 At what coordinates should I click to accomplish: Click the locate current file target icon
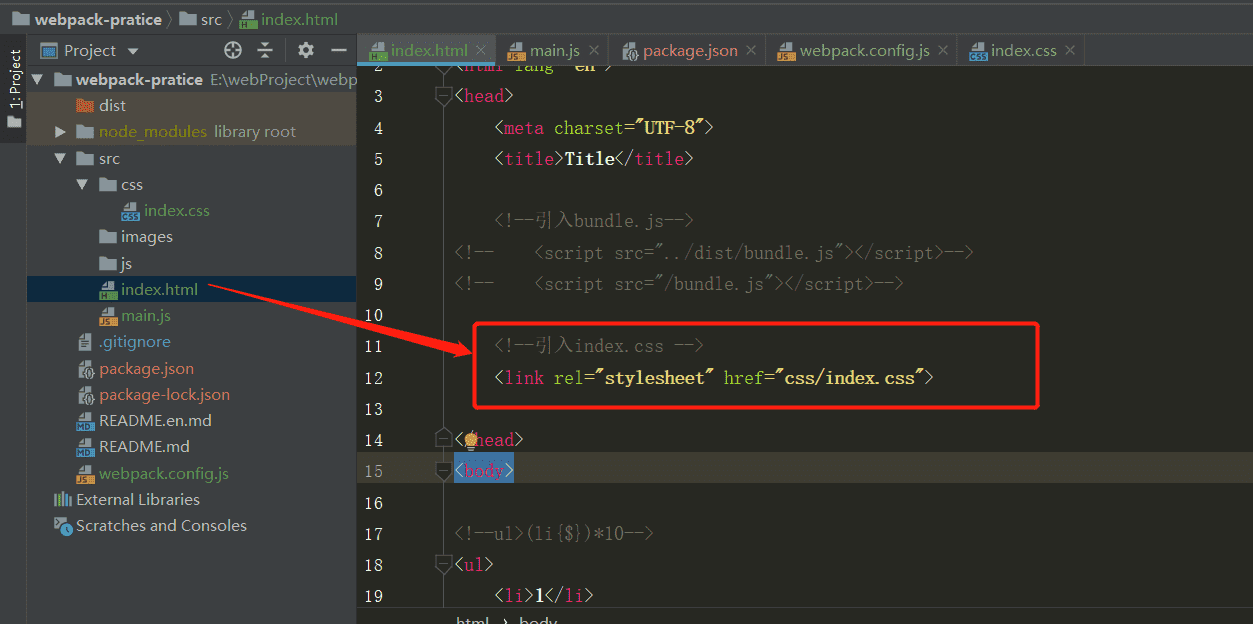[x=233, y=50]
